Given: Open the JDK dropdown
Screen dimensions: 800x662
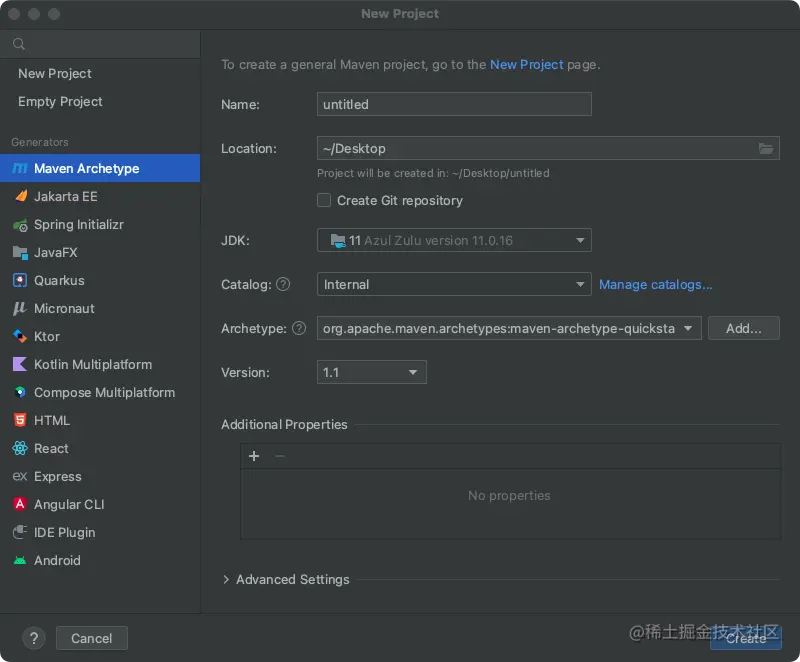Looking at the screenshot, I should pos(454,240).
